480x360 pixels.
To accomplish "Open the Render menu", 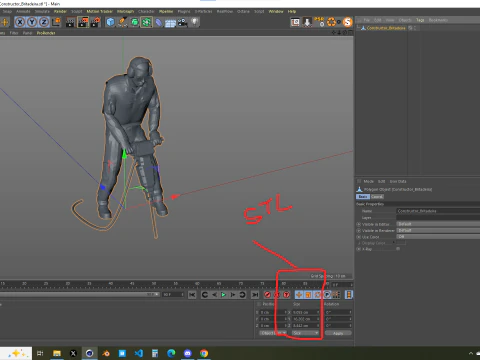I will pyautogui.click(x=60, y=11).
